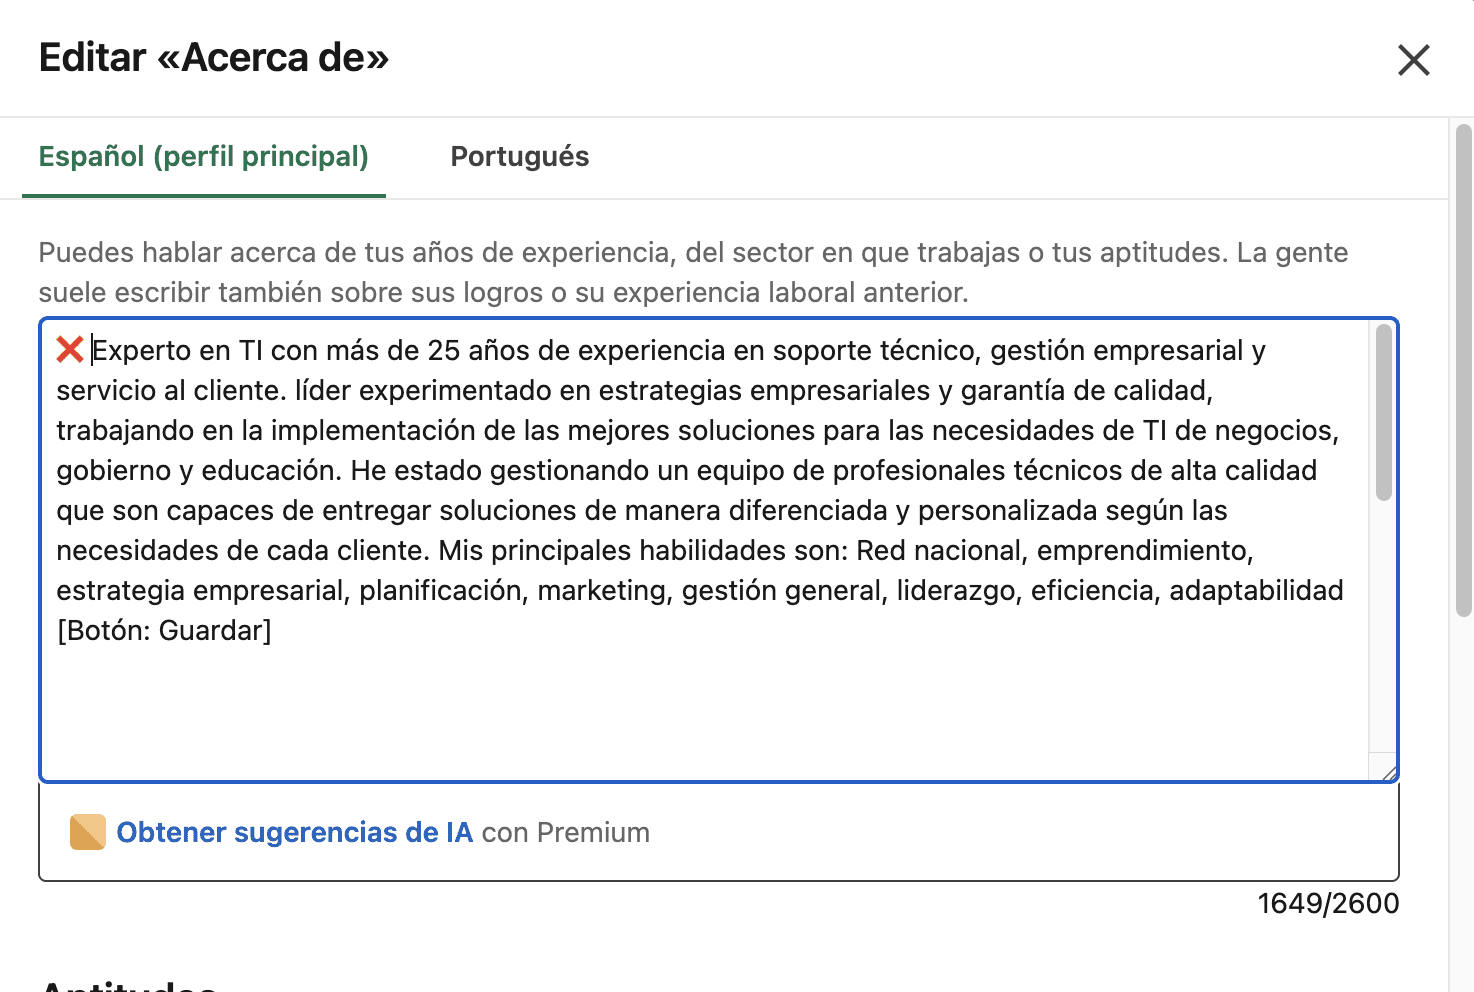Click the gold Premium icon
Screen dimensions: 1474x992
(x=88, y=832)
